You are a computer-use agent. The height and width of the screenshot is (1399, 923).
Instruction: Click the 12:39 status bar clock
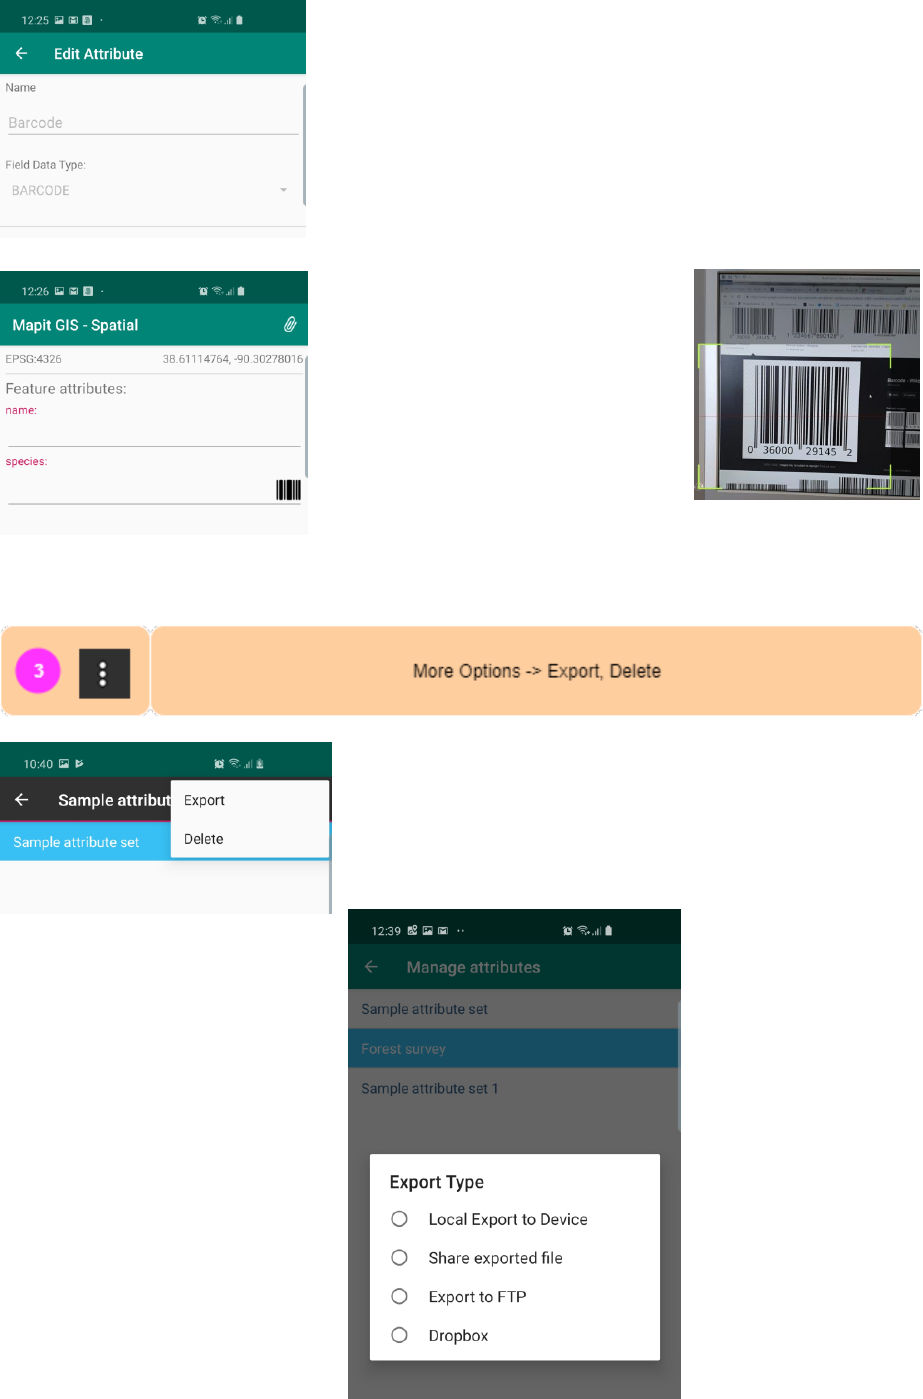coord(386,931)
